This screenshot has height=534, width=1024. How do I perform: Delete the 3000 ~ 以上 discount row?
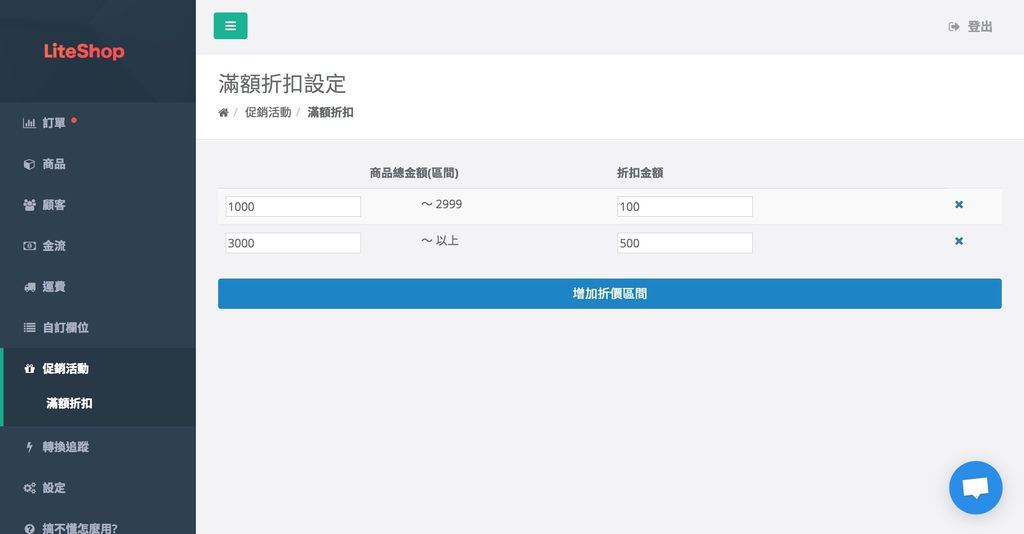point(959,241)
